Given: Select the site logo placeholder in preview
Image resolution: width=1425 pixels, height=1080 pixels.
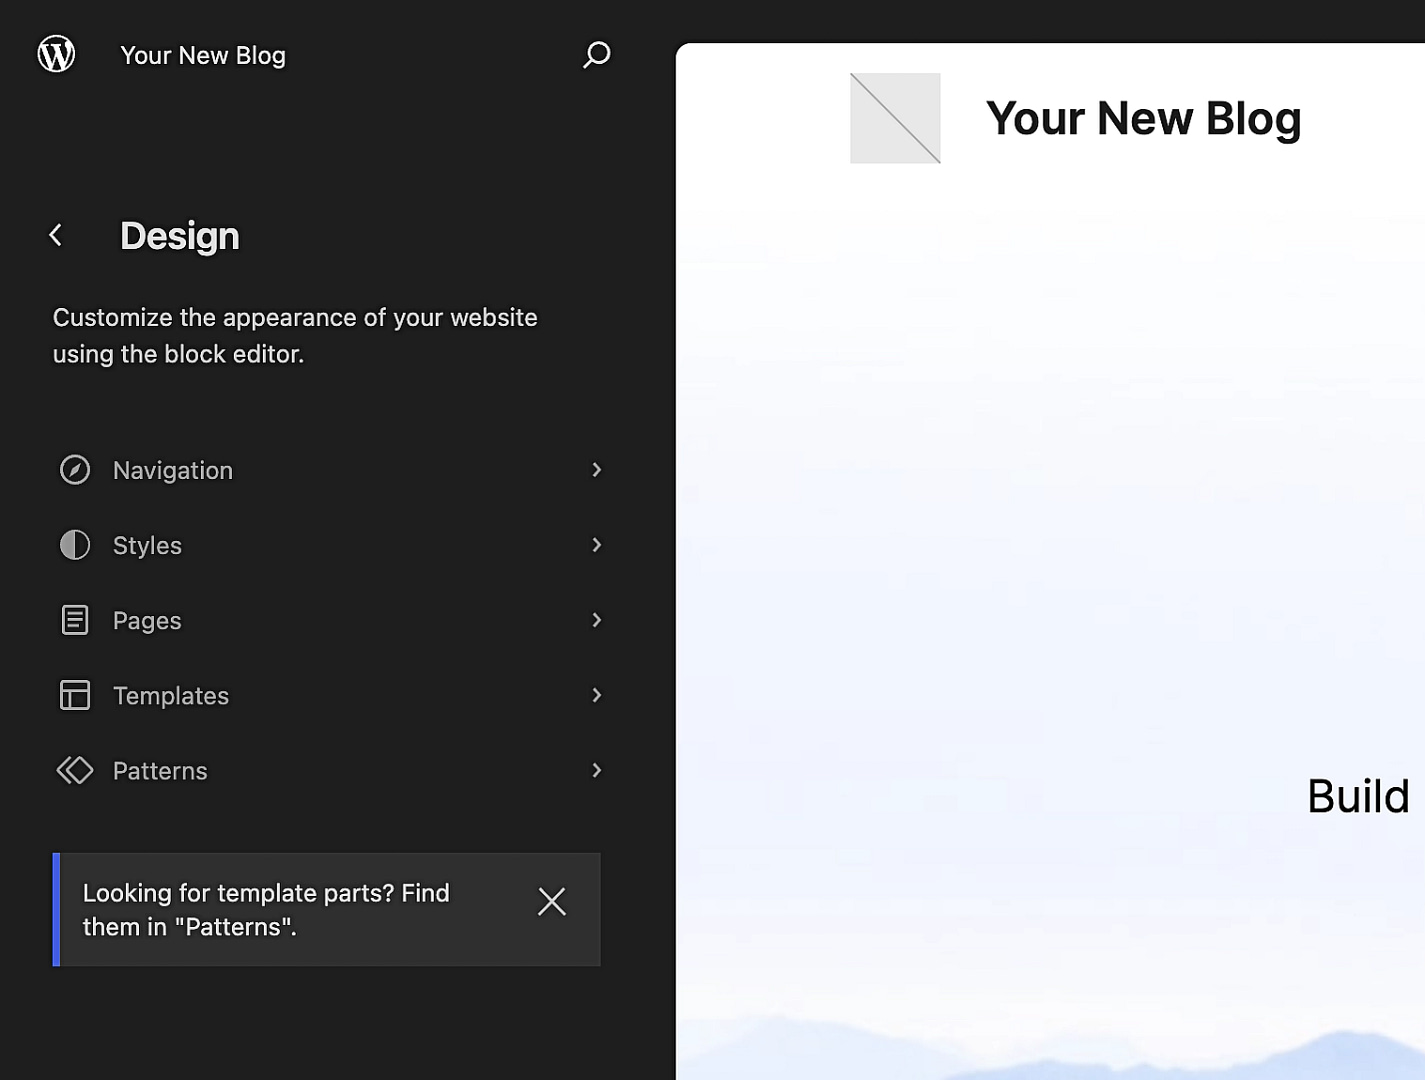Looking at the screenshot, I should [x=895, y=118].
